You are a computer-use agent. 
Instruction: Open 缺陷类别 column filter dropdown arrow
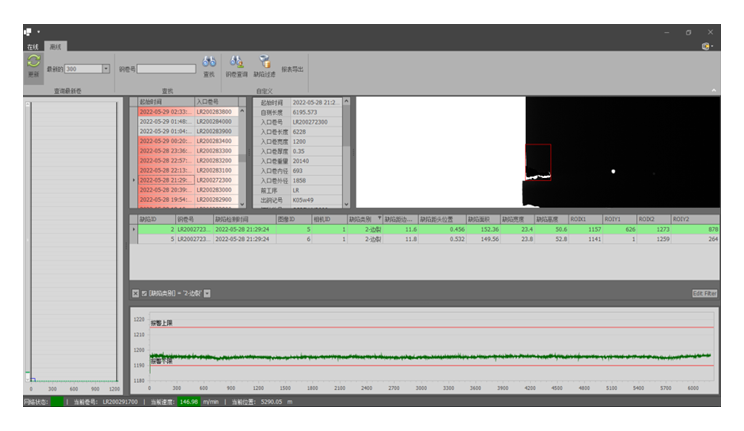coord(380,217)
